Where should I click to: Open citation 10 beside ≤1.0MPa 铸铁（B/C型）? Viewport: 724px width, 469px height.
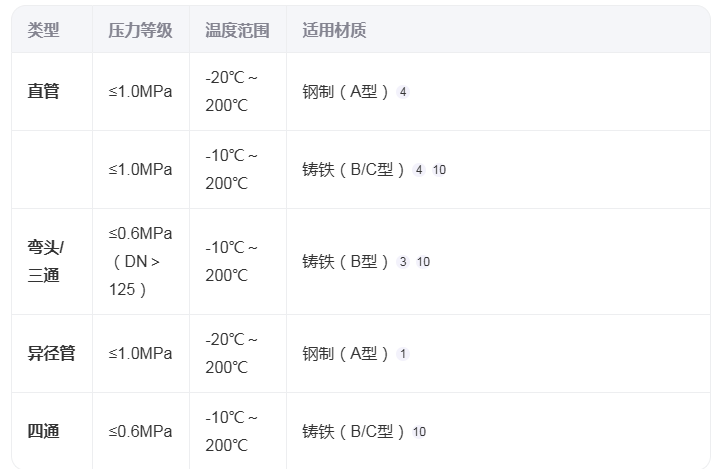(x=439, y=170)
